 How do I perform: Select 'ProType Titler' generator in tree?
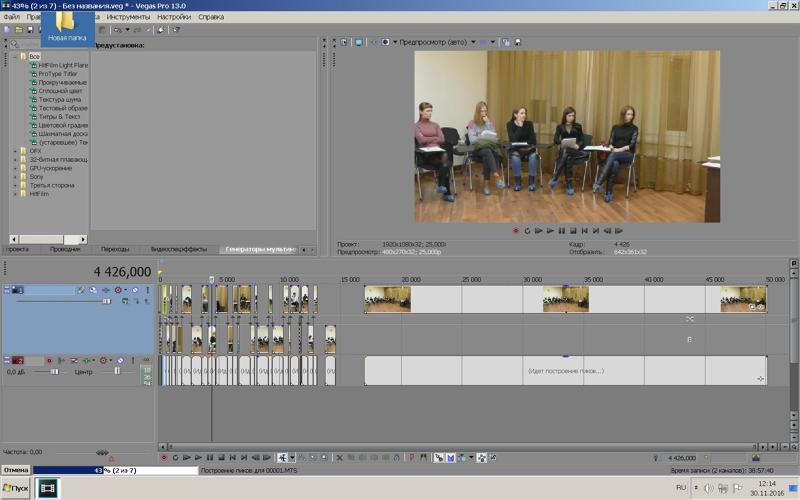pyautogui.click(x=58, y=73)
